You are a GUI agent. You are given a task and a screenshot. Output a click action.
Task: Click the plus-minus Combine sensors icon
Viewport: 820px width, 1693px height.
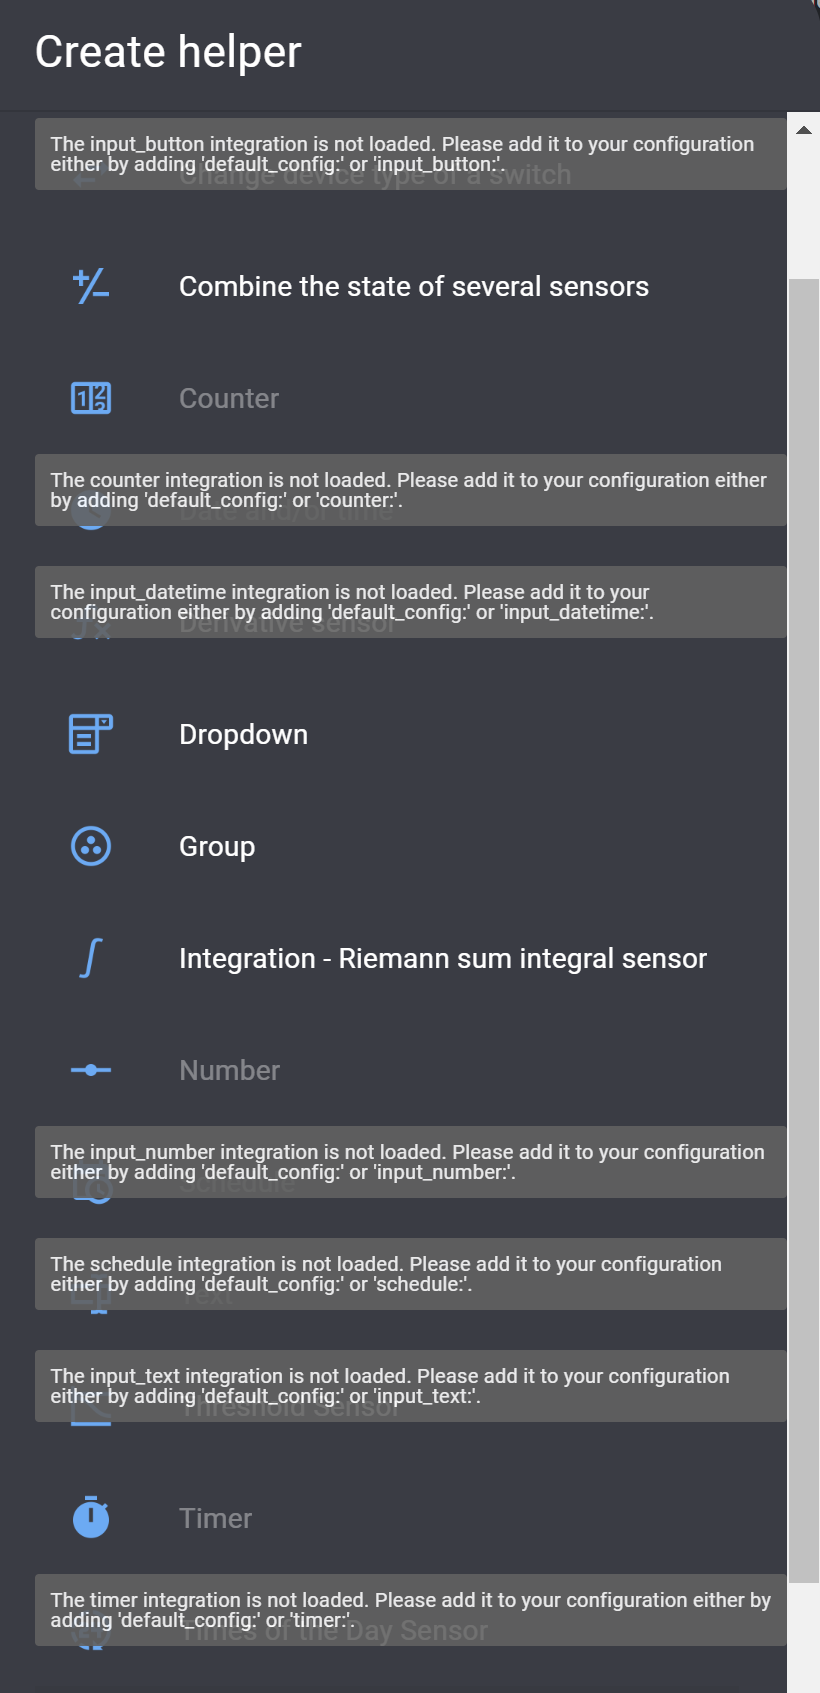[90, 286]
